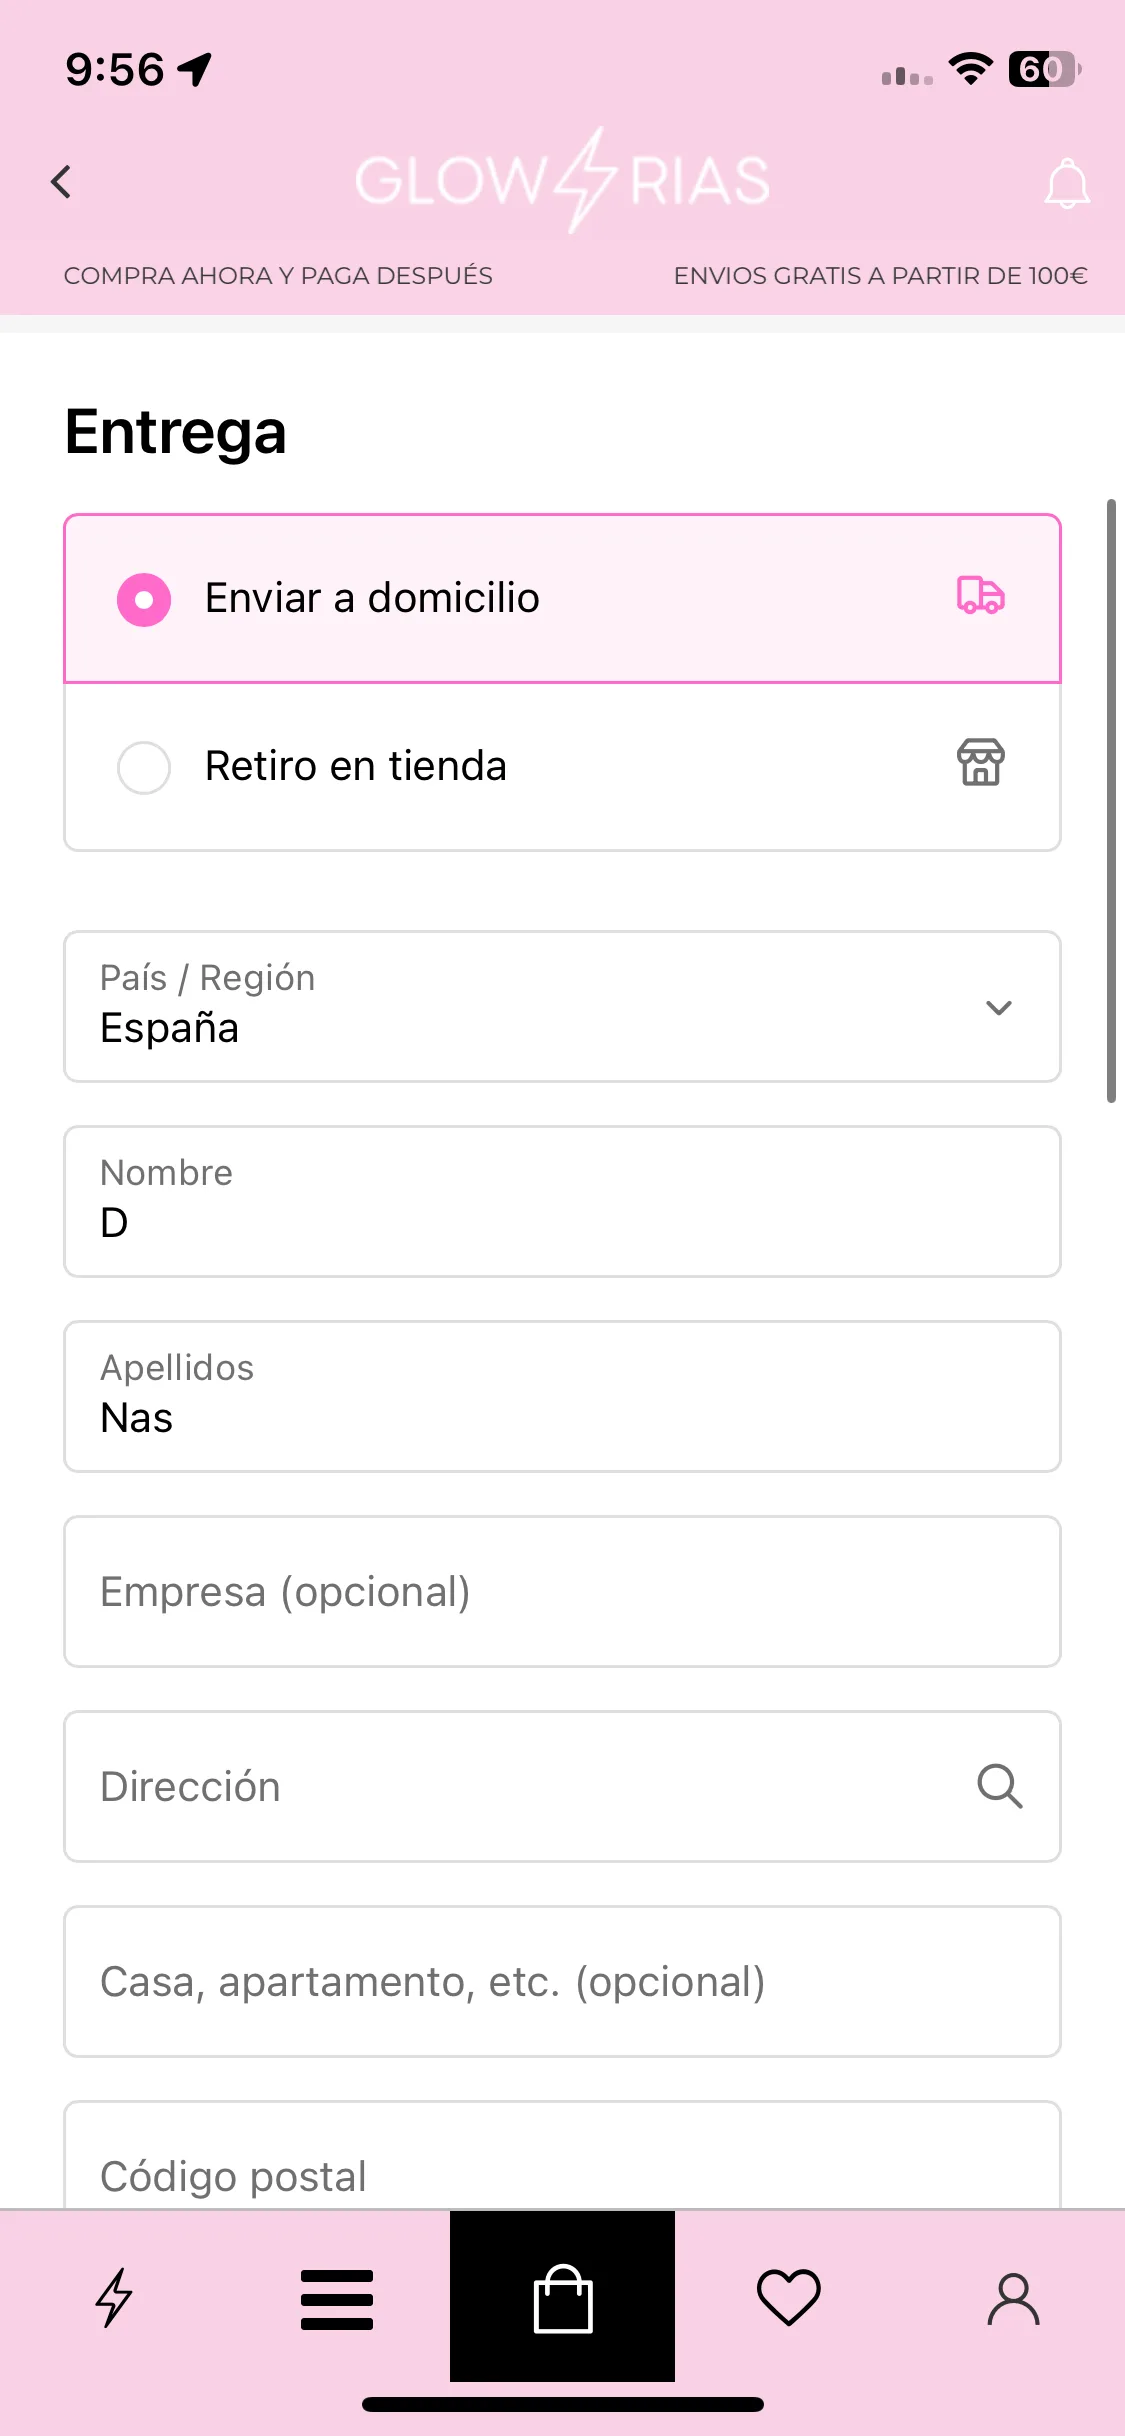Click the Nombre input field

pyautogui.click(x=562, y=1201)
